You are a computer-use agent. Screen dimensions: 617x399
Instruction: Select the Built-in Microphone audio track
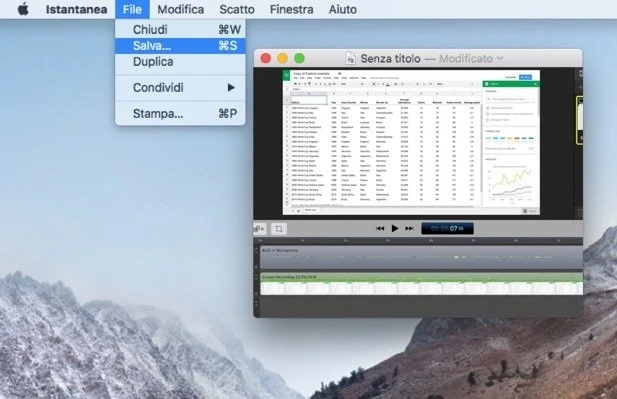421,257
